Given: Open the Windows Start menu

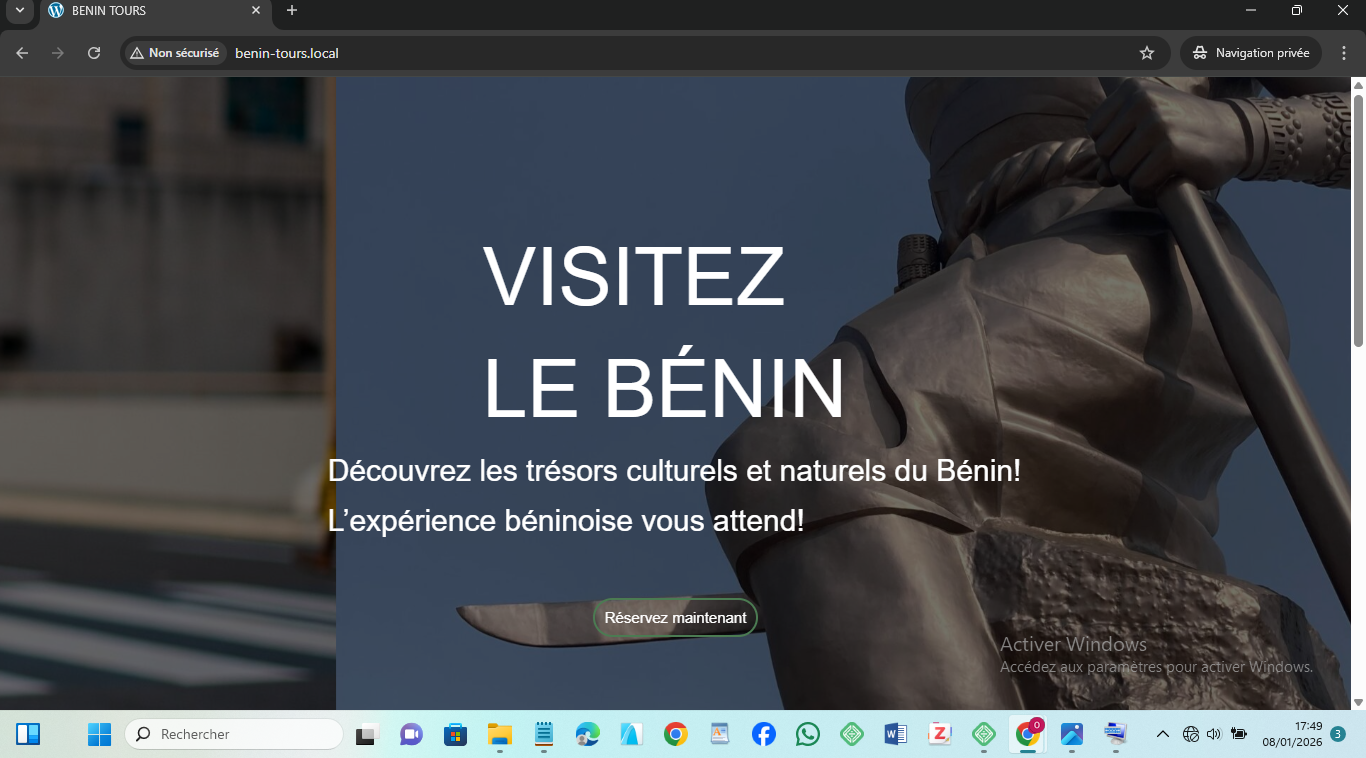Looking at the screenshot, I should [x=100, y=734].
